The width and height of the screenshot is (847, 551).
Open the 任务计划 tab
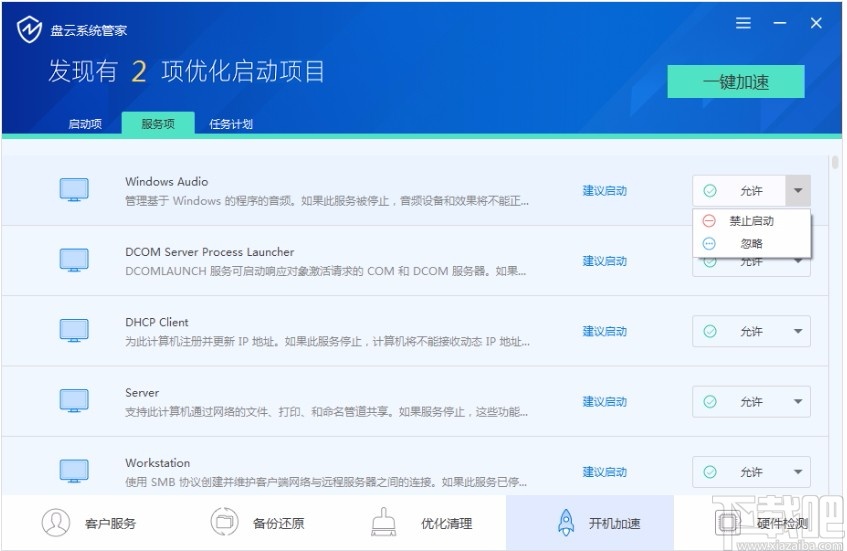pos(231,124)
